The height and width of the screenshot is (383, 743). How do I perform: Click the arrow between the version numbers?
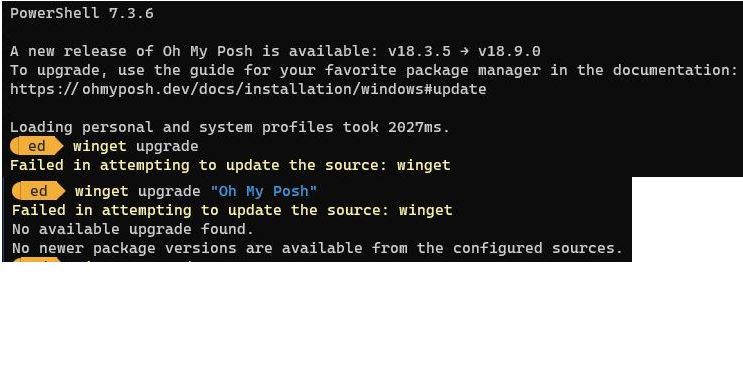click(465, 51)
